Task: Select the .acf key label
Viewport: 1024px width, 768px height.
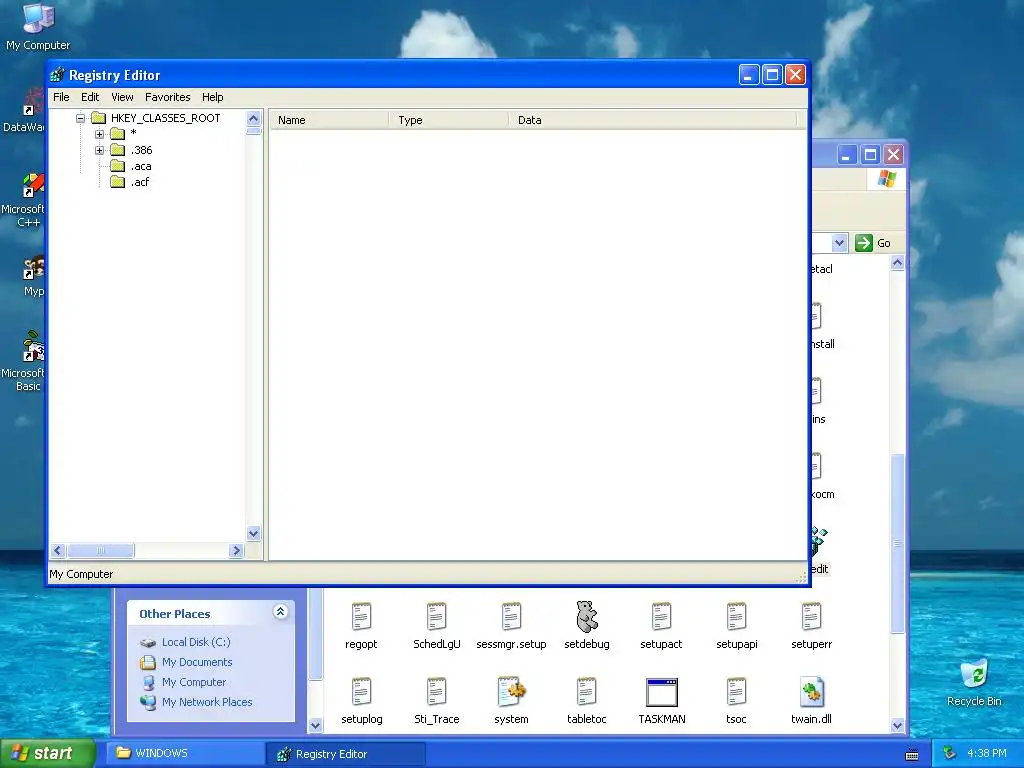Action: (x=140, y=182)
